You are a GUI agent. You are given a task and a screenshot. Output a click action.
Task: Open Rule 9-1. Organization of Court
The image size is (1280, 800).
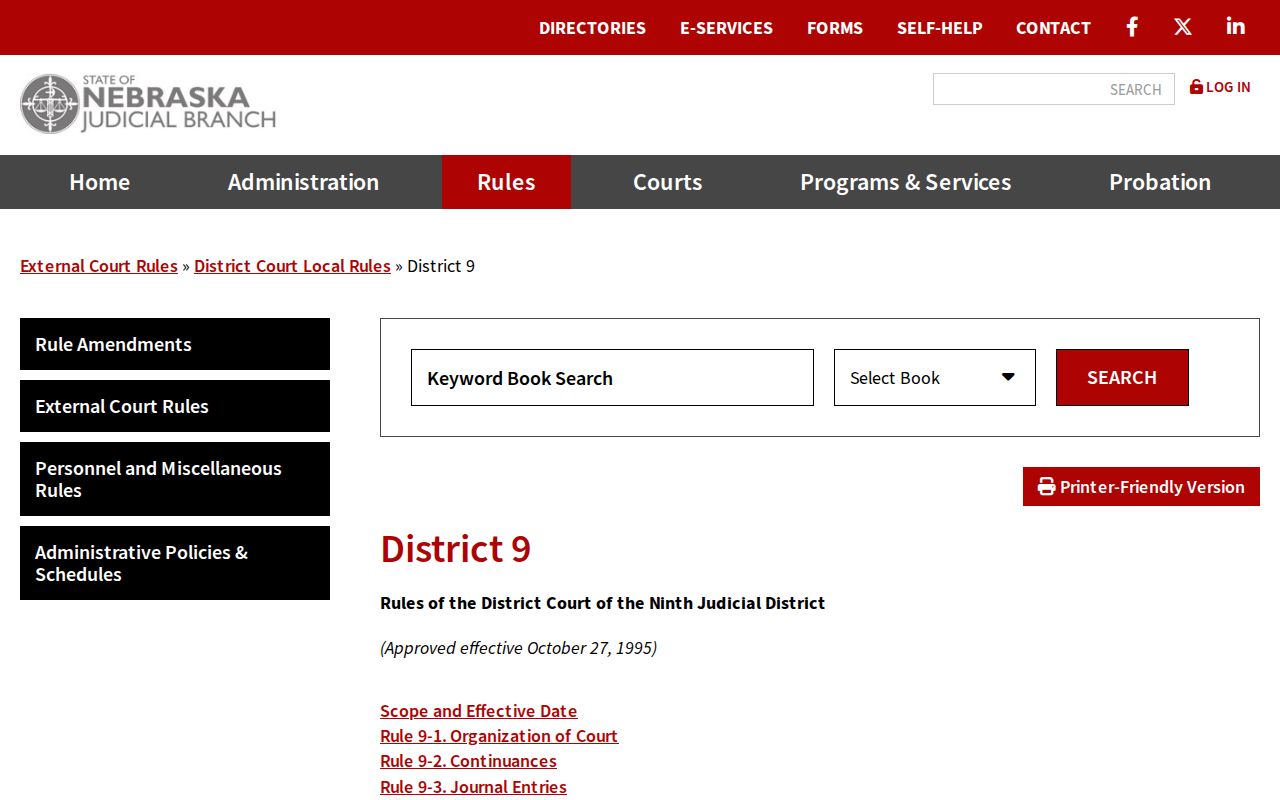[x=499, y=736]
